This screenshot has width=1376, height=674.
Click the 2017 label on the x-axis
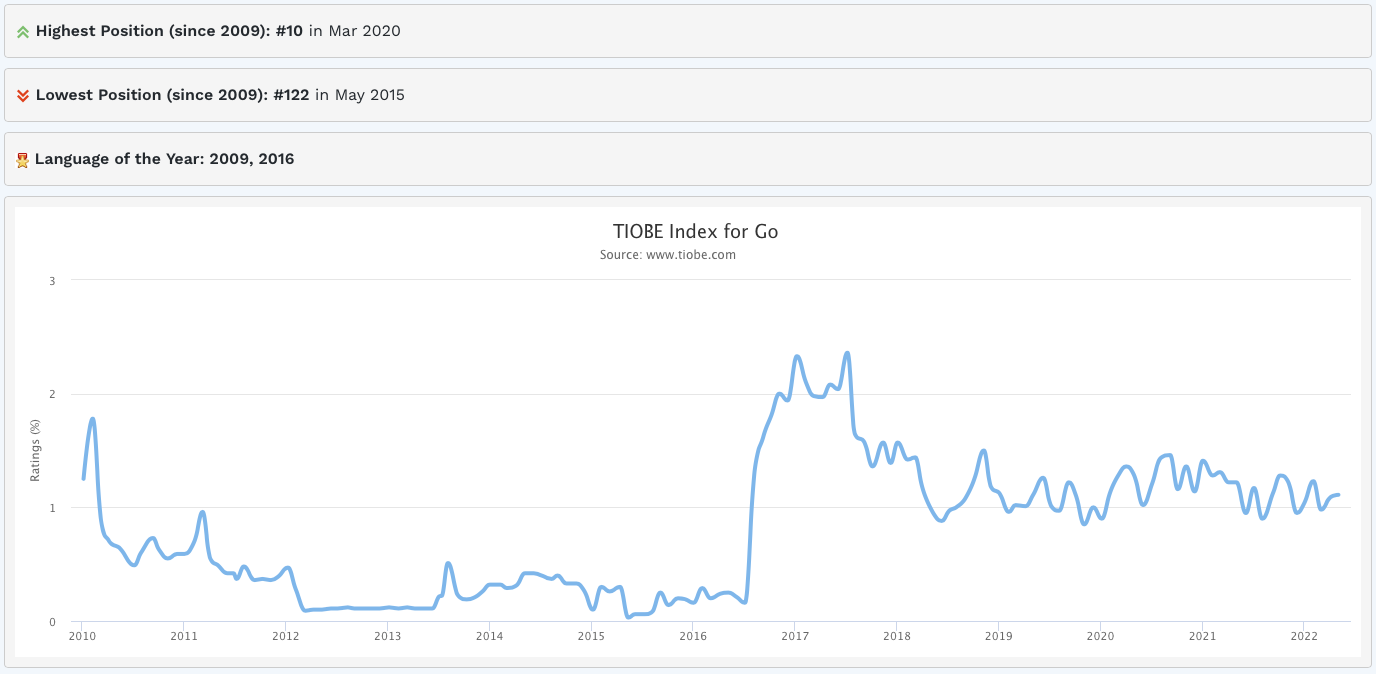tap(795, 636)
